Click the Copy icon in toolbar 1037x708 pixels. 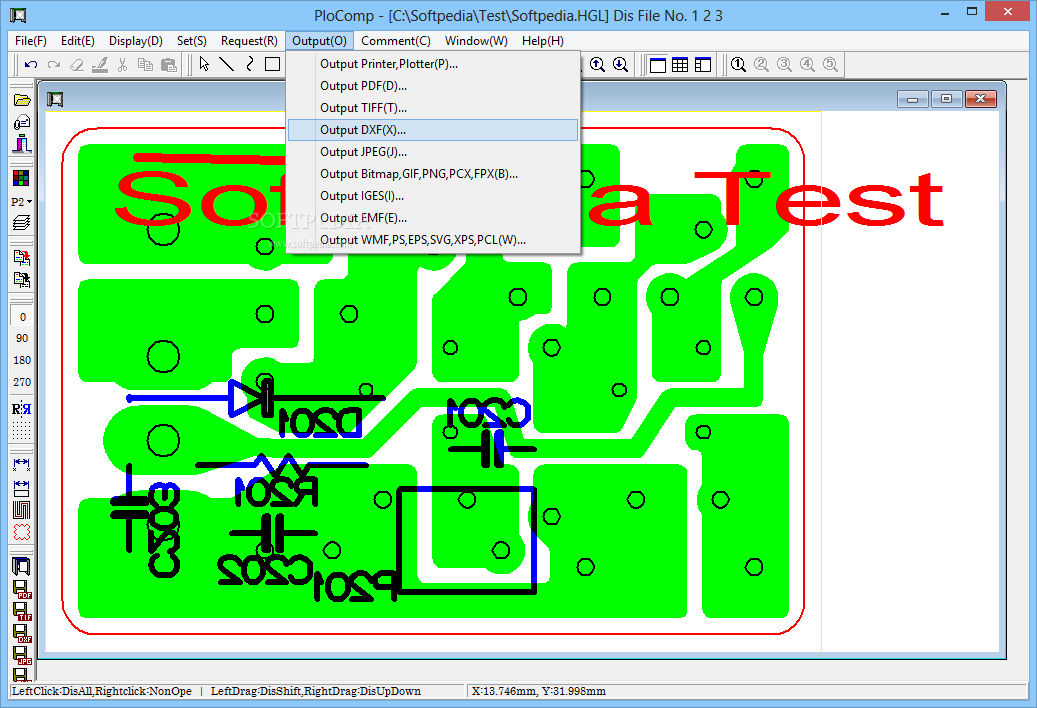click(145, 65)
